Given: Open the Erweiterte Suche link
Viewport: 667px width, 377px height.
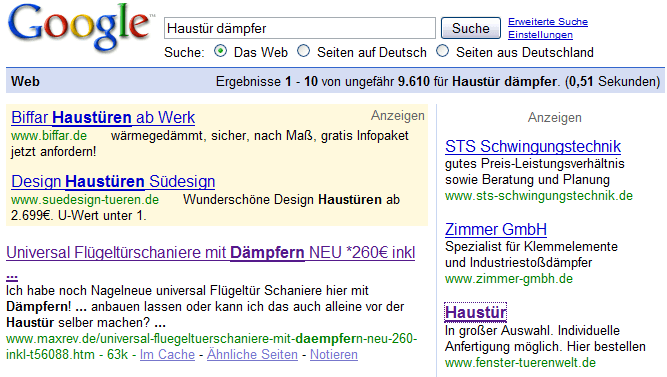Looking at the screenshot, I should point(548,22).
